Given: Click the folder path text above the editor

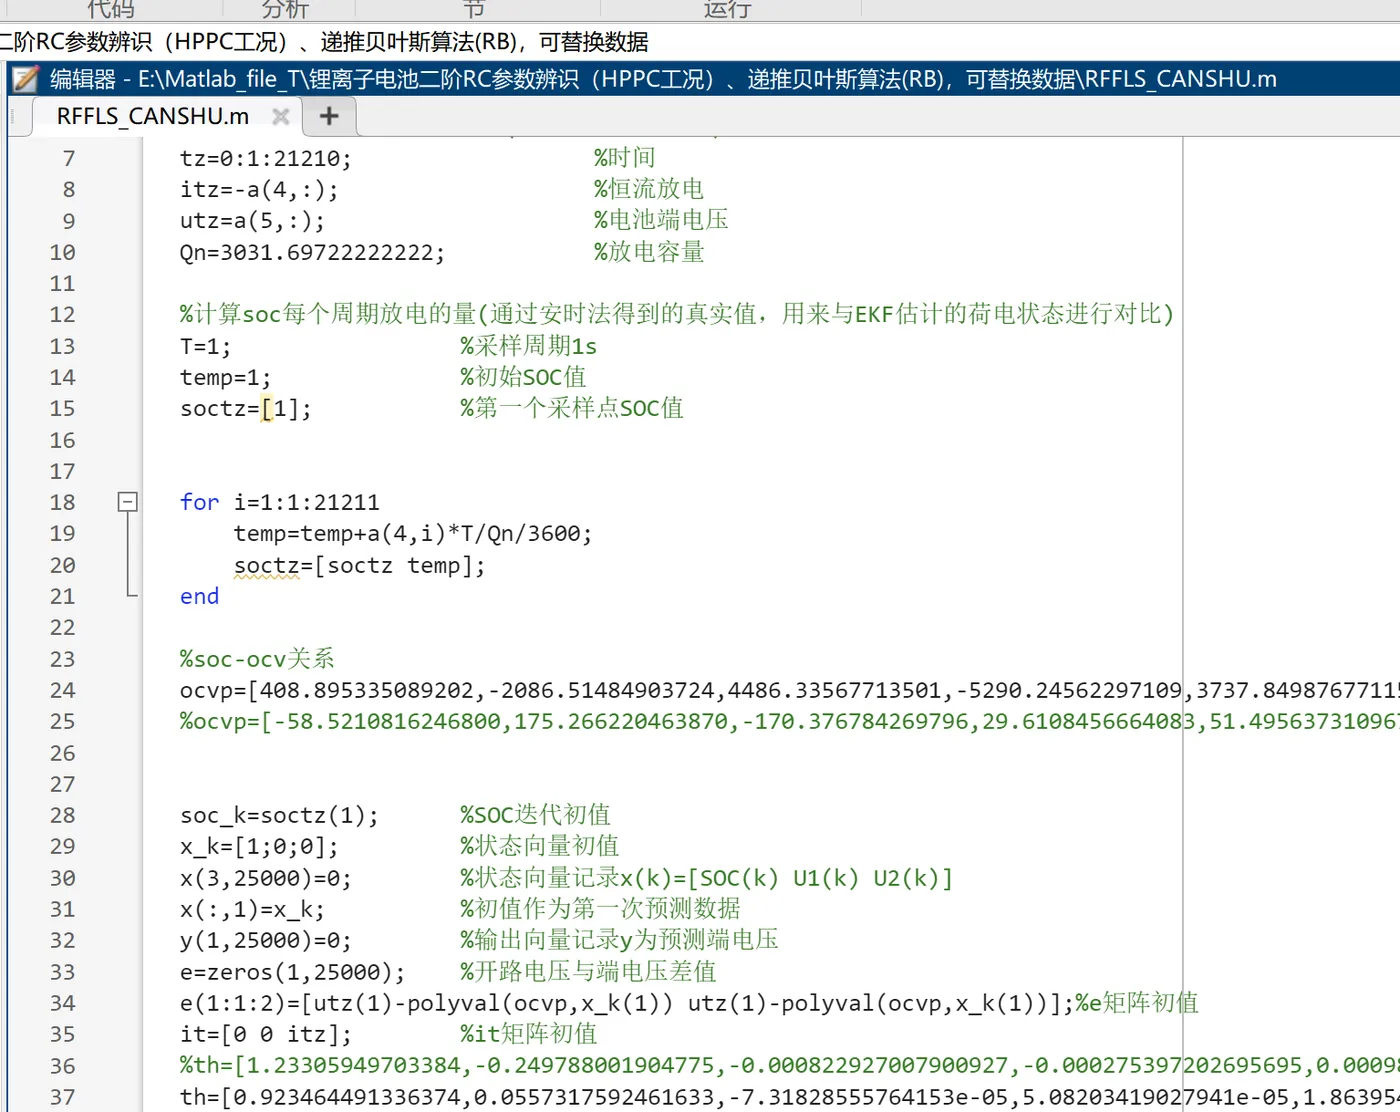Looking at the screenshot, I should [x=324, y=42].
